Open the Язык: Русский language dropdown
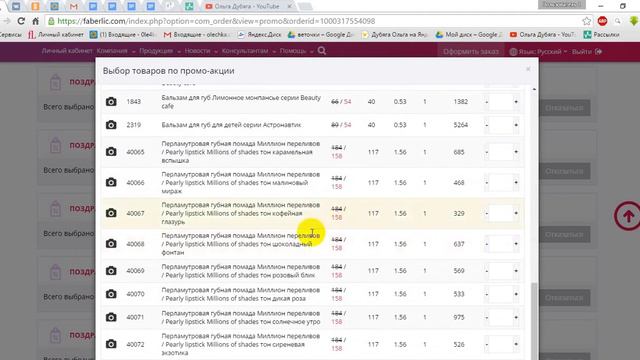Image resolution: width=640 pixels, height=360 pixels. (x=538, y=52)
